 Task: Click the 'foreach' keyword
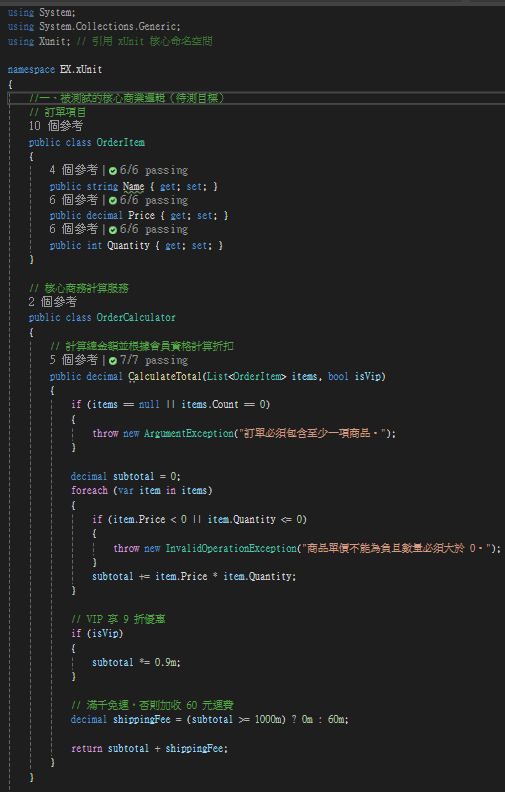pos(89,490)
